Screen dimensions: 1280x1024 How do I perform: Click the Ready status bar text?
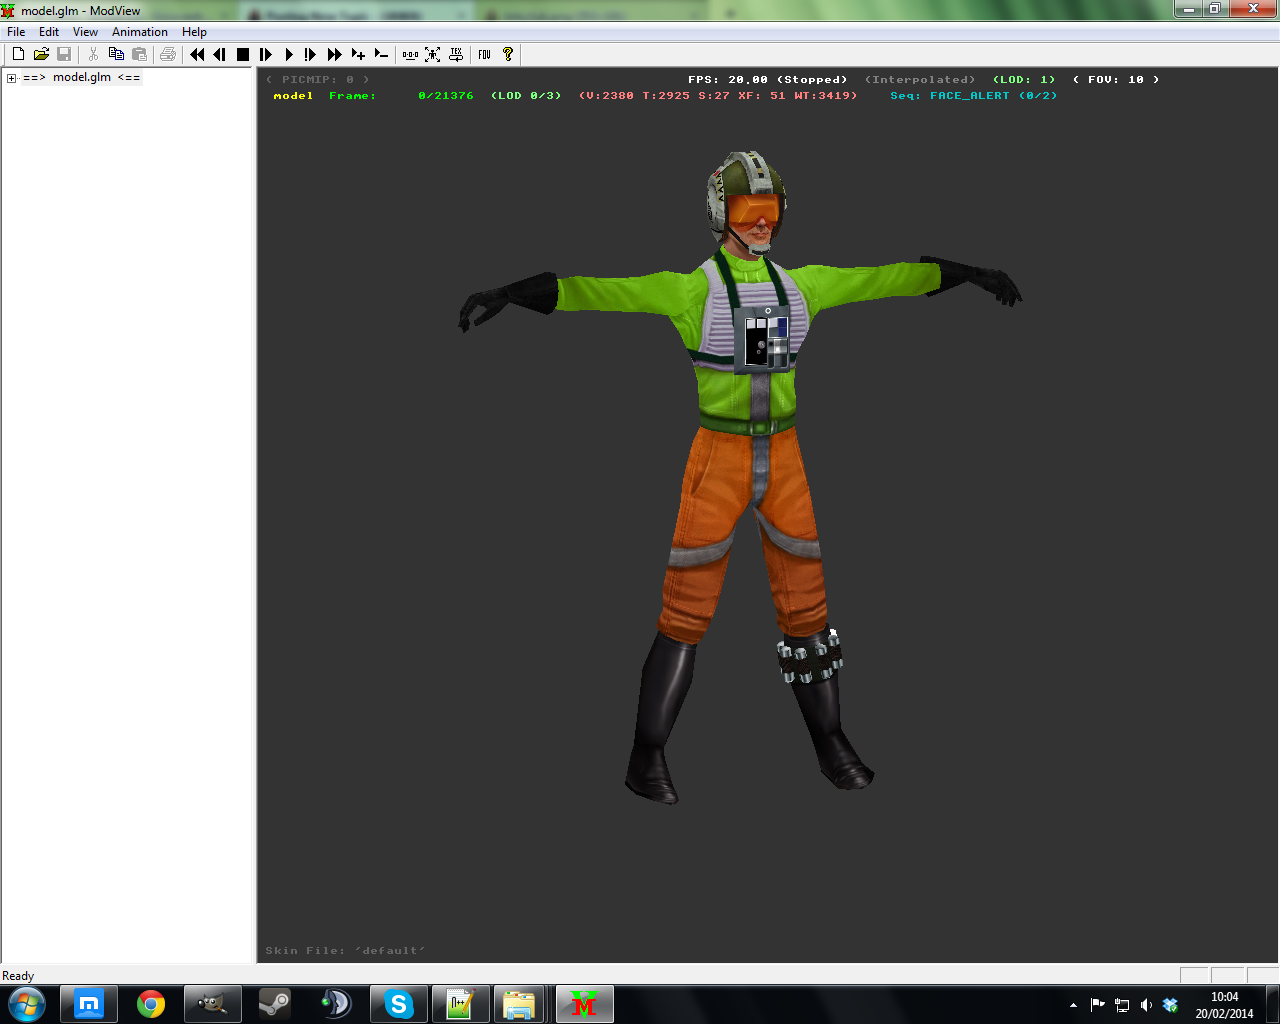18,976
